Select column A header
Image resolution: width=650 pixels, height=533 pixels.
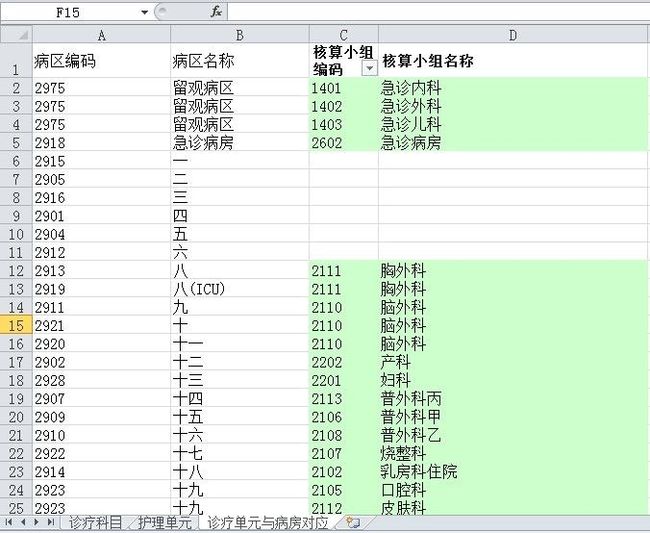pyautogui.click(x=101, y=35)
